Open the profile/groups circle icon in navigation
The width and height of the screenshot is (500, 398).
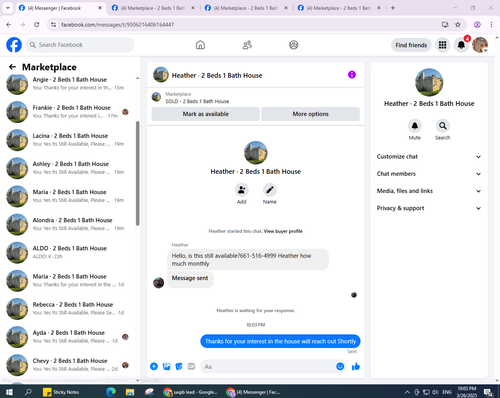[x=294, y=45]
